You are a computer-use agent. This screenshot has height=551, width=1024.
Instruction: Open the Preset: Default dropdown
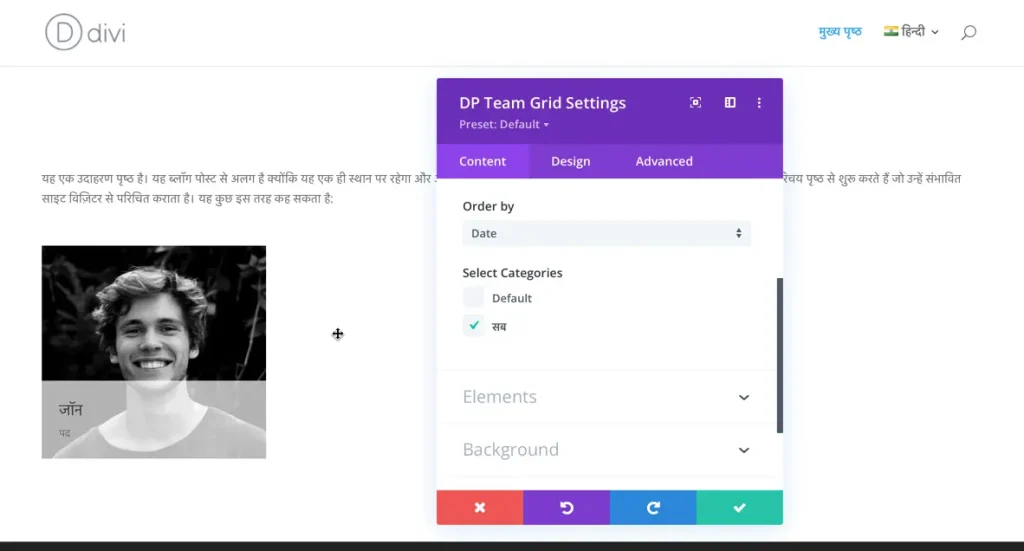pos(504,124)
